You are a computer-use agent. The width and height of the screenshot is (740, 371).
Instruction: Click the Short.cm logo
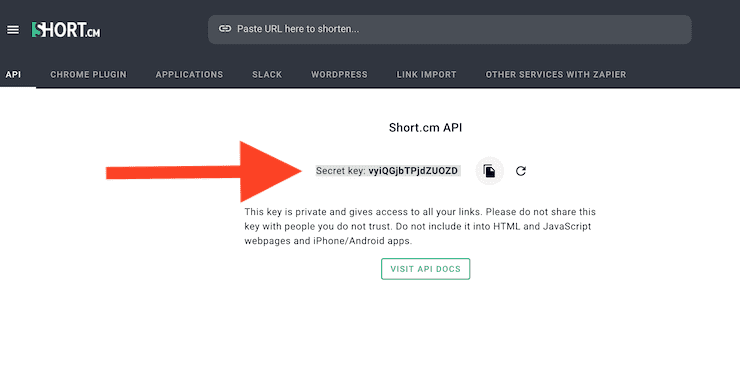click(66, 30)
